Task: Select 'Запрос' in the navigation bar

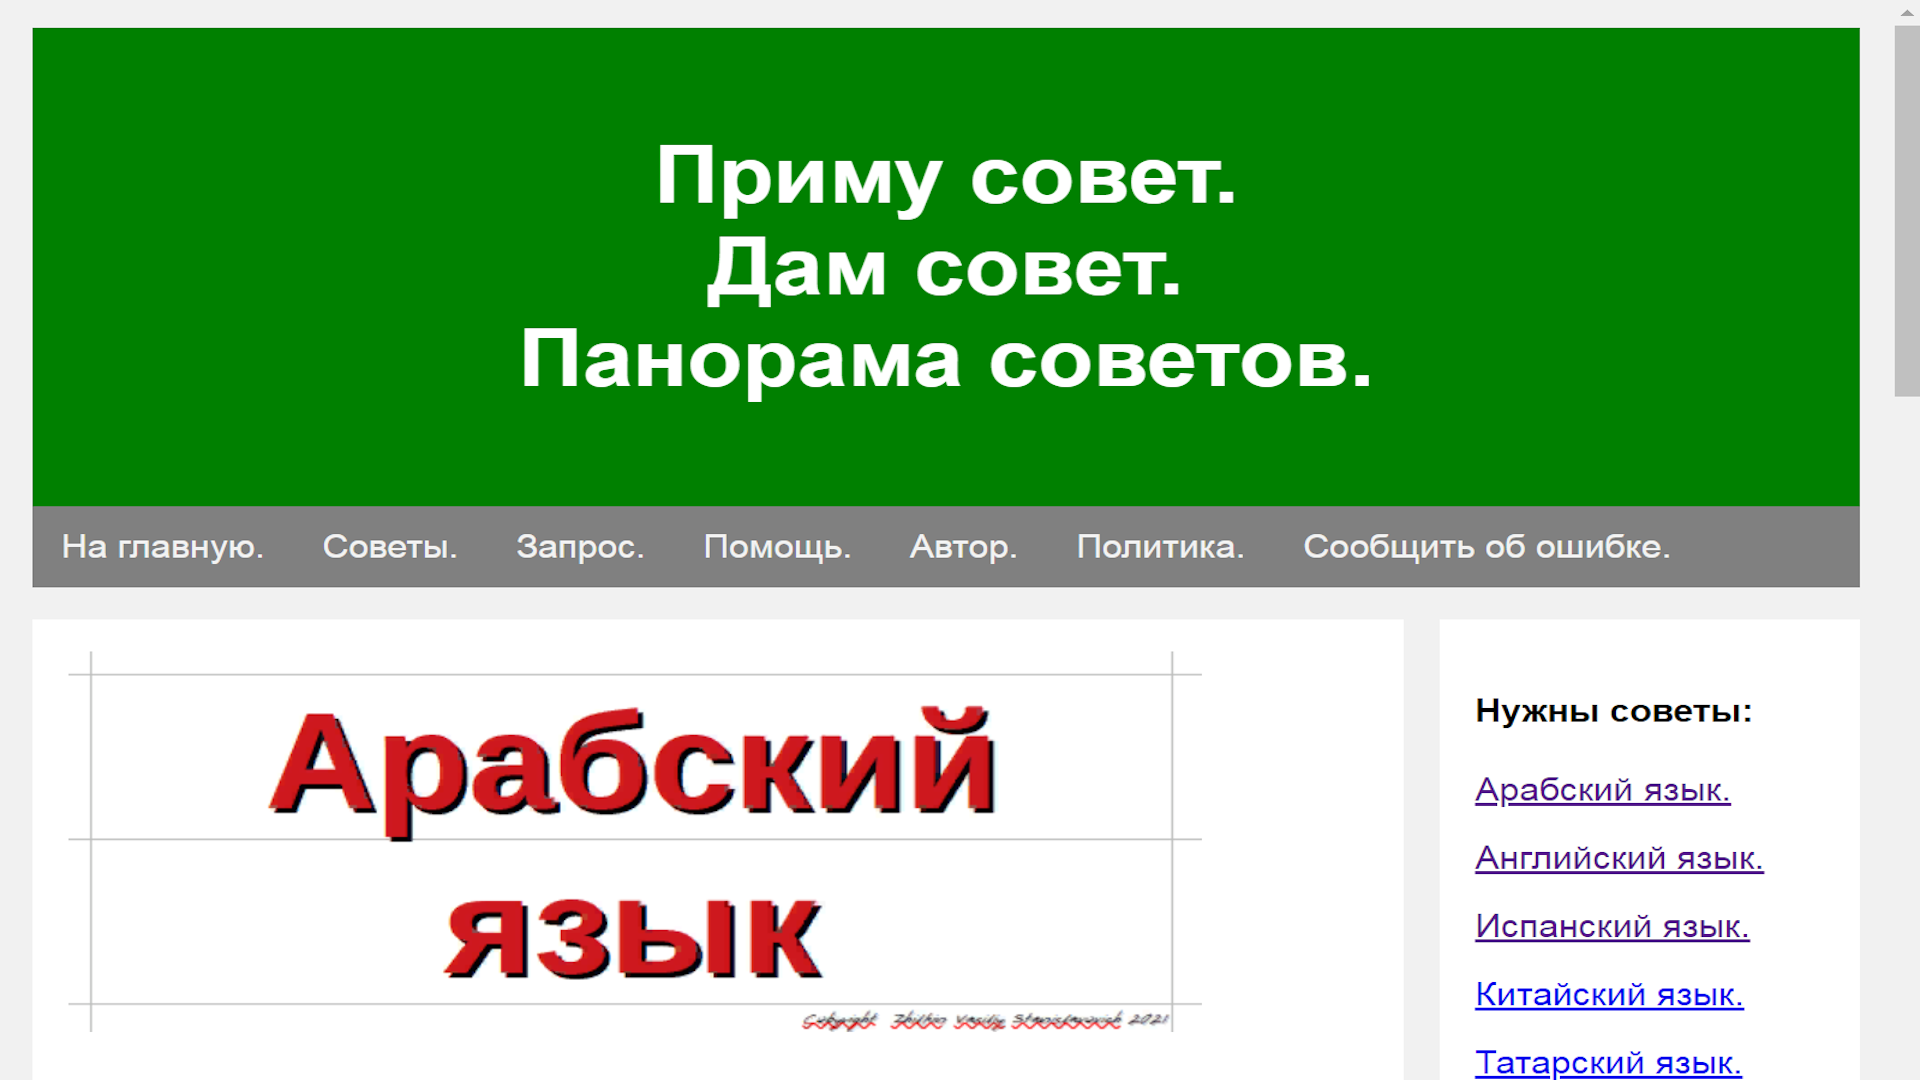Action: [580, 547]
